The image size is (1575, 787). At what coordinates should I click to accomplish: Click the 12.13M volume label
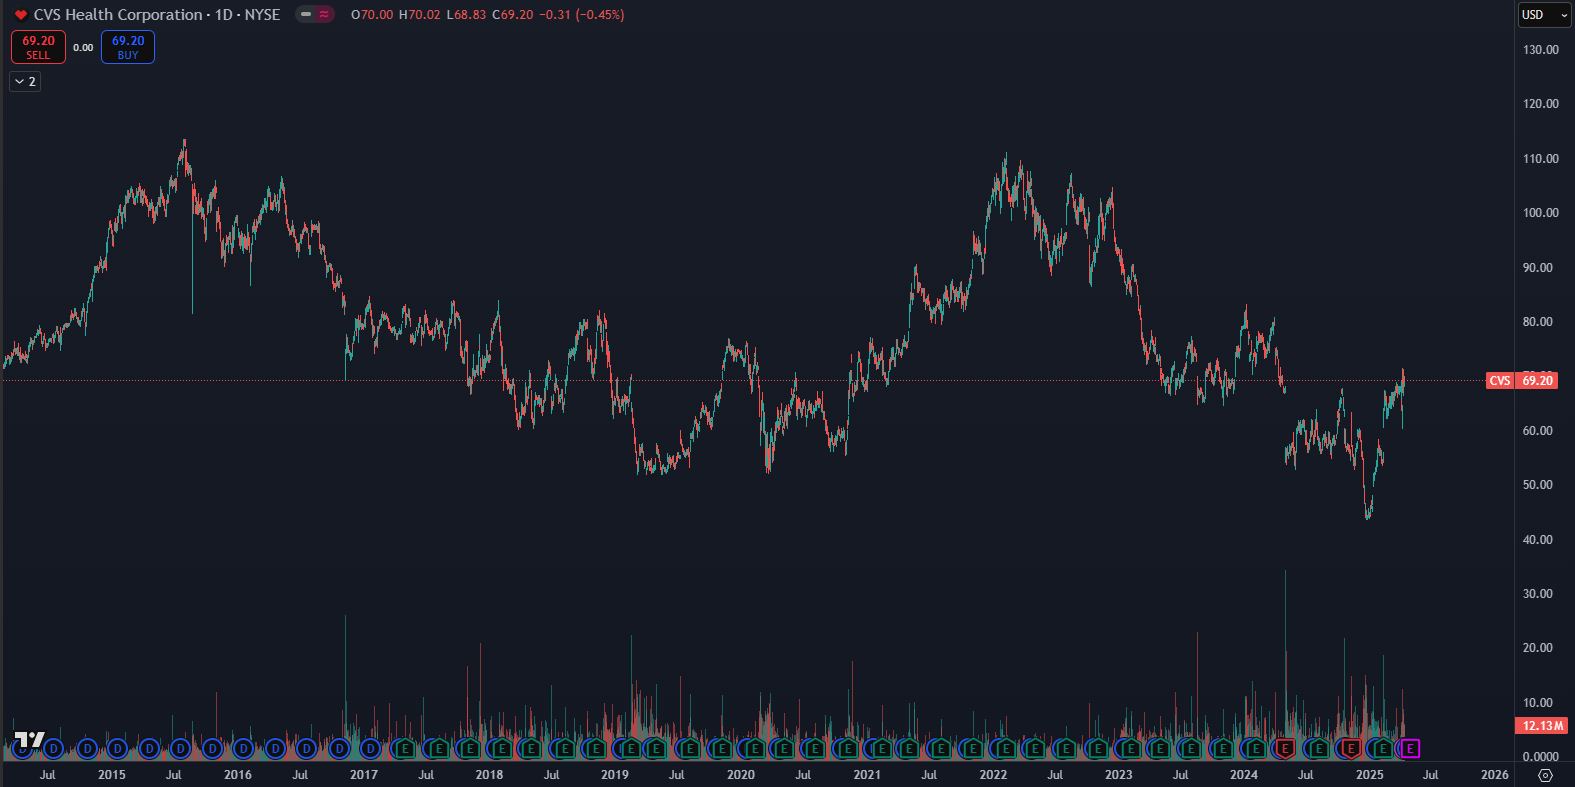pos(1542,726)
